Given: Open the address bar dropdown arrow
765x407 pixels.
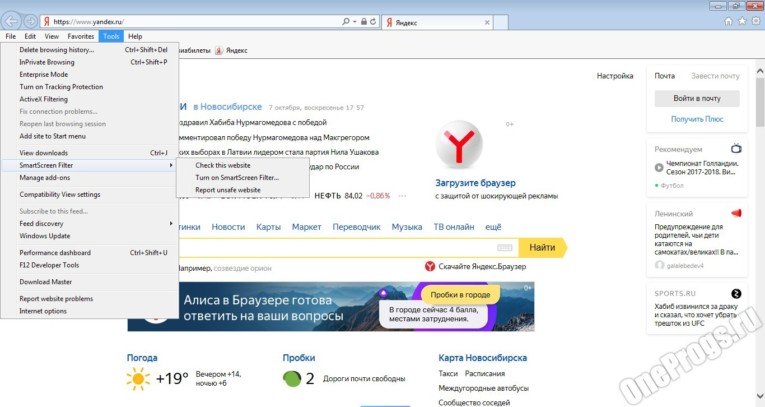Looking at the screenshot, I should [355, 21].
